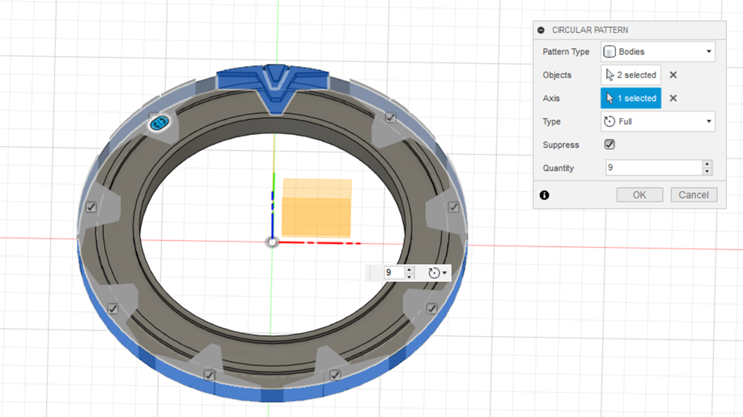Click the Objects '2 selected' selector
Viewport: 743px width, 417px height.
click(631, 75)
